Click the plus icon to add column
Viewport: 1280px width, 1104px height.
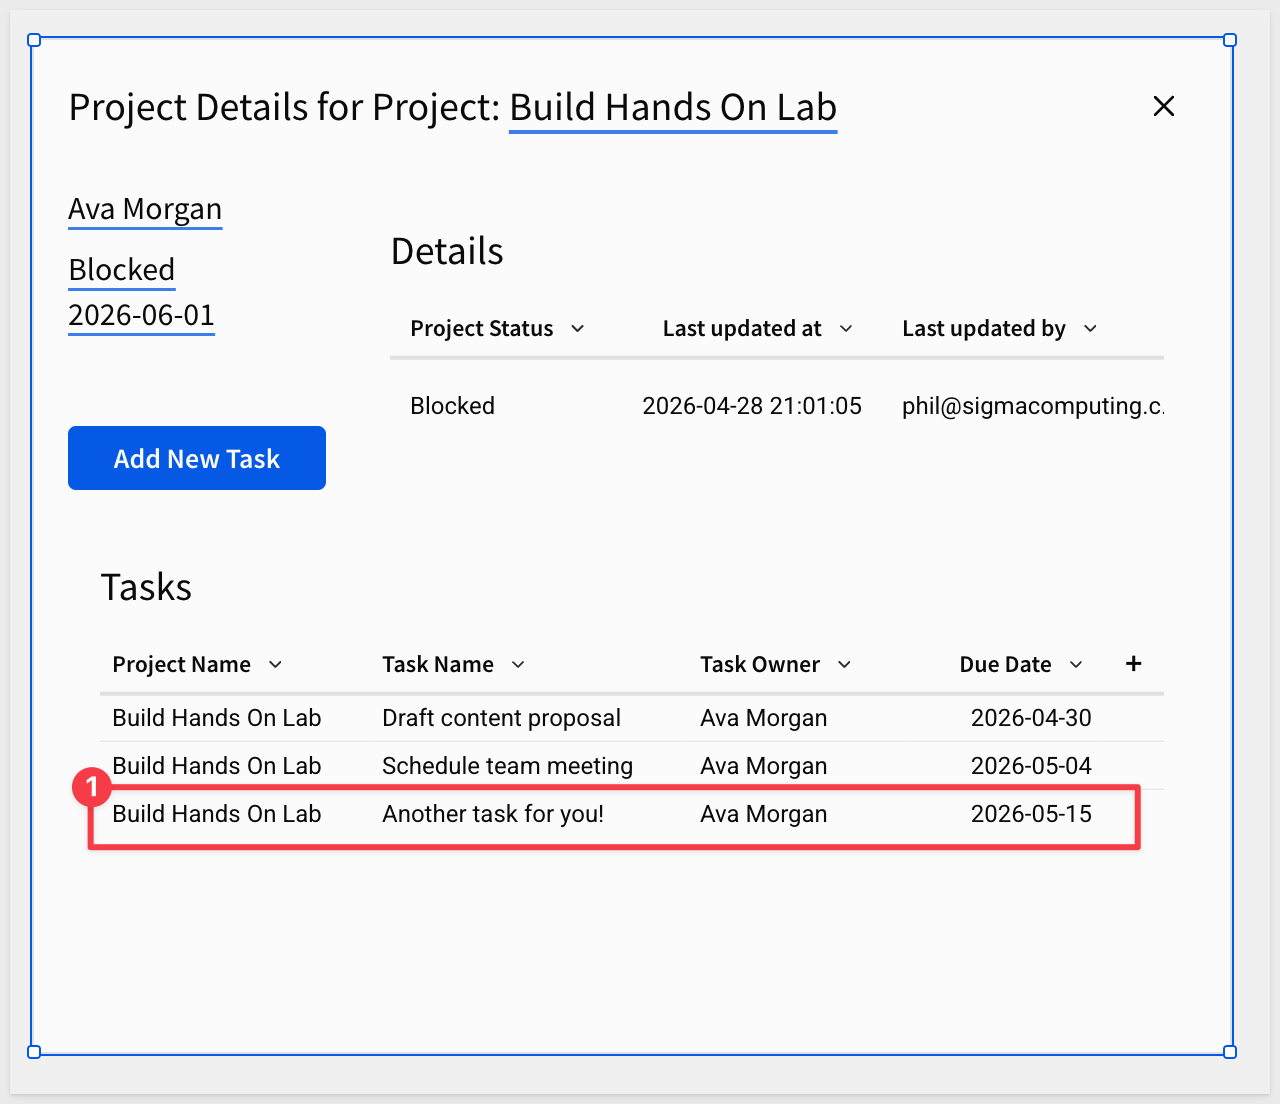[1133, 664]
